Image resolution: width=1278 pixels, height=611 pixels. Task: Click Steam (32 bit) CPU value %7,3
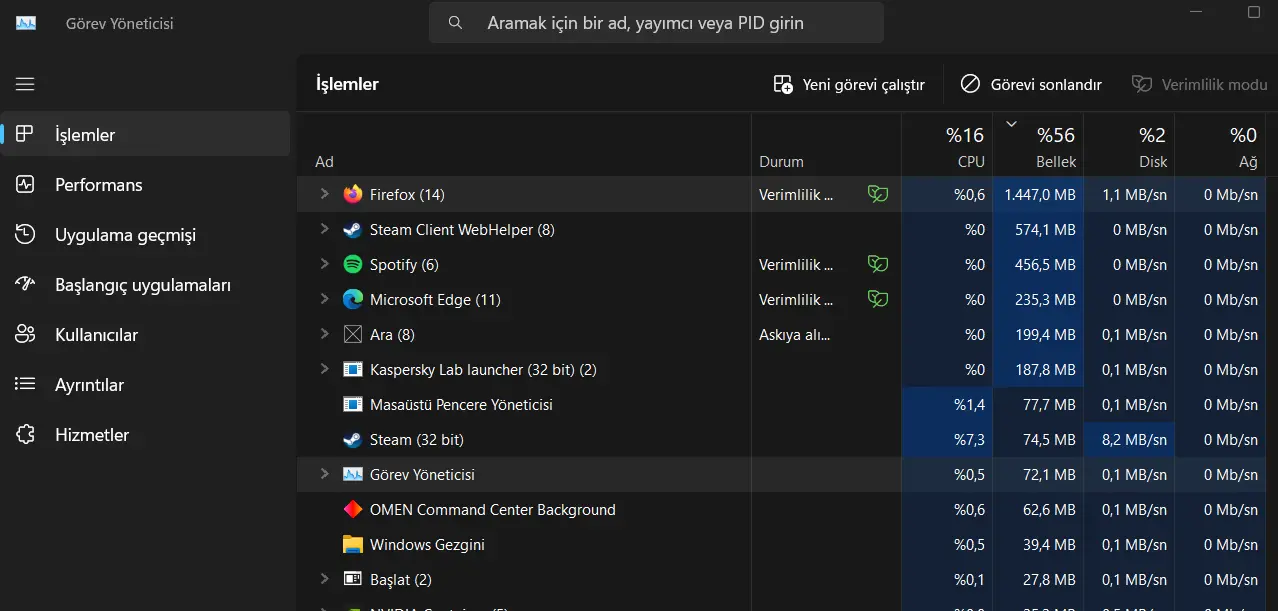tap(969, 440)
